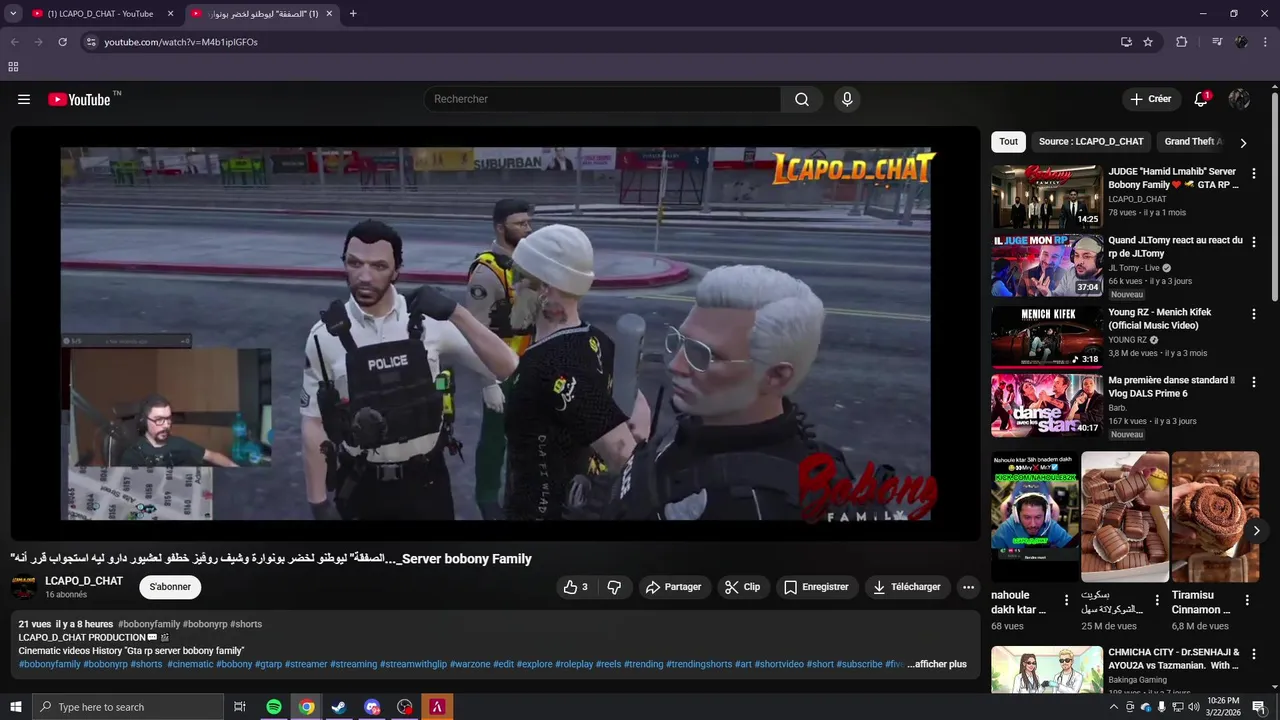Select the Source : LCAPO_D_CHAT chip
The image size is (1280, 720).
(x=1091, y=142)
